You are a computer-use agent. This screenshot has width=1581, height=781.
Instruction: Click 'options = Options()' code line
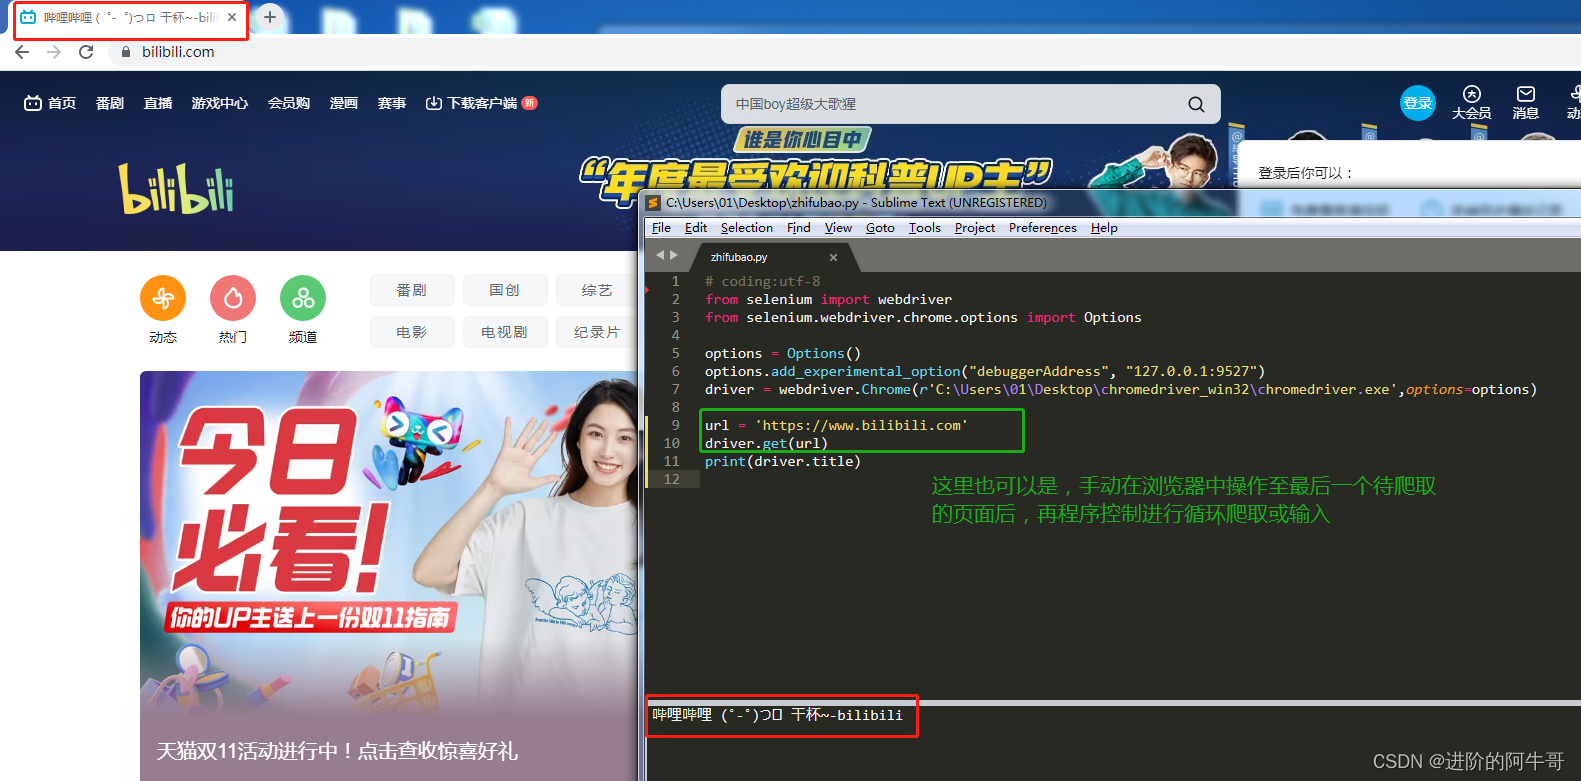click(x=783, y=353)
